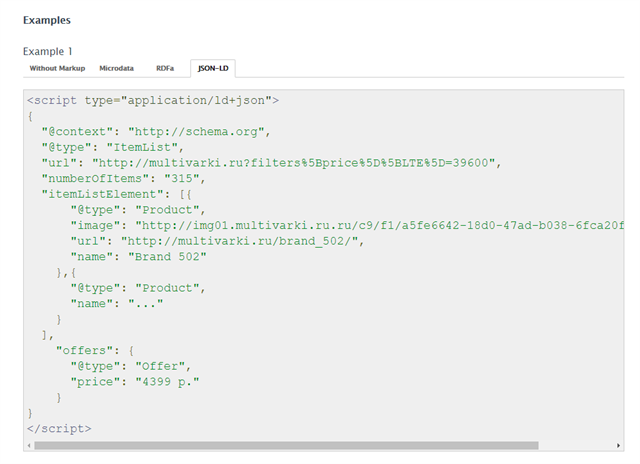Click the multivarki.ru filters url line
This screenshot has width=640, height=464.
(271, 163)
